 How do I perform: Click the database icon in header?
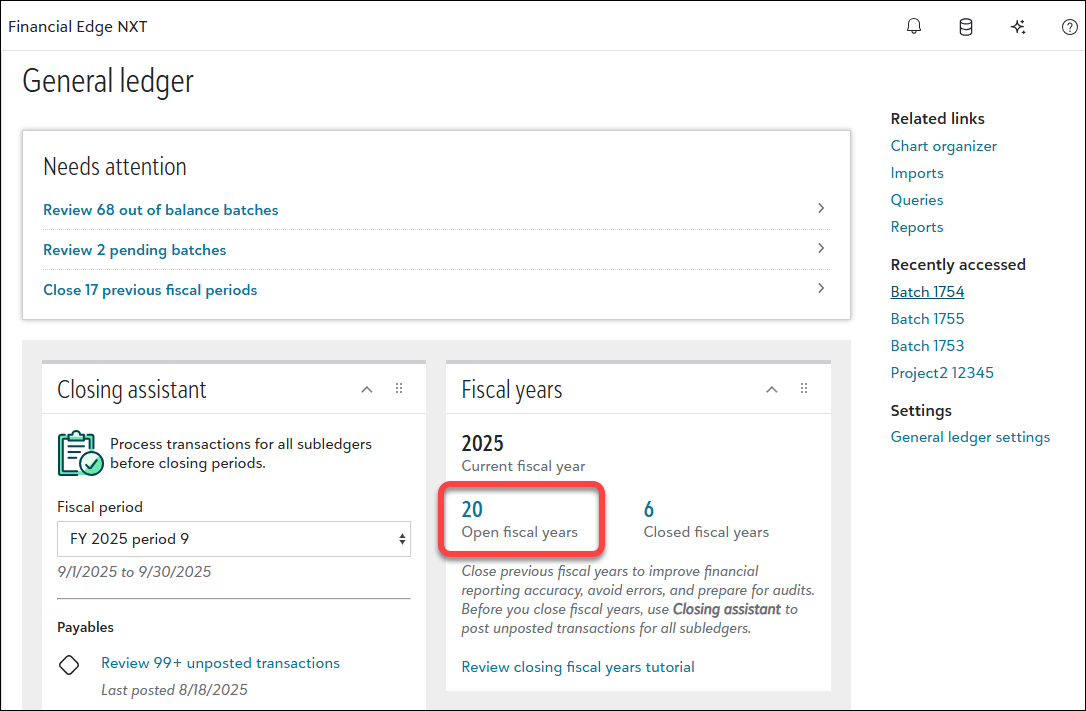[966, 27]
